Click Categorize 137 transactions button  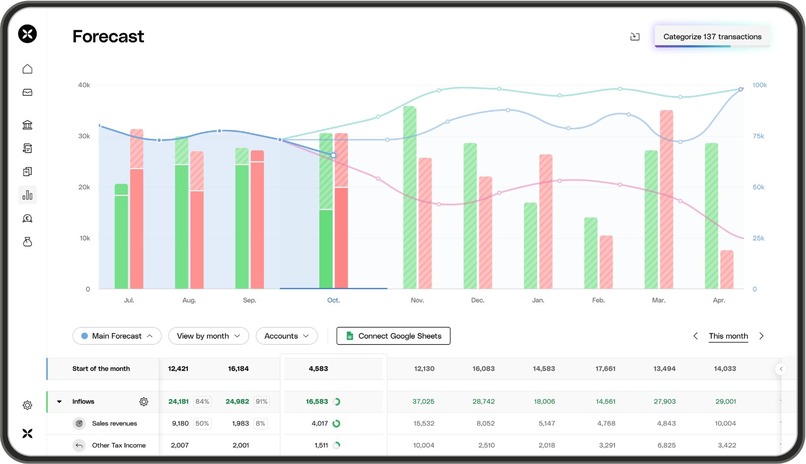[x=712, y=36]
